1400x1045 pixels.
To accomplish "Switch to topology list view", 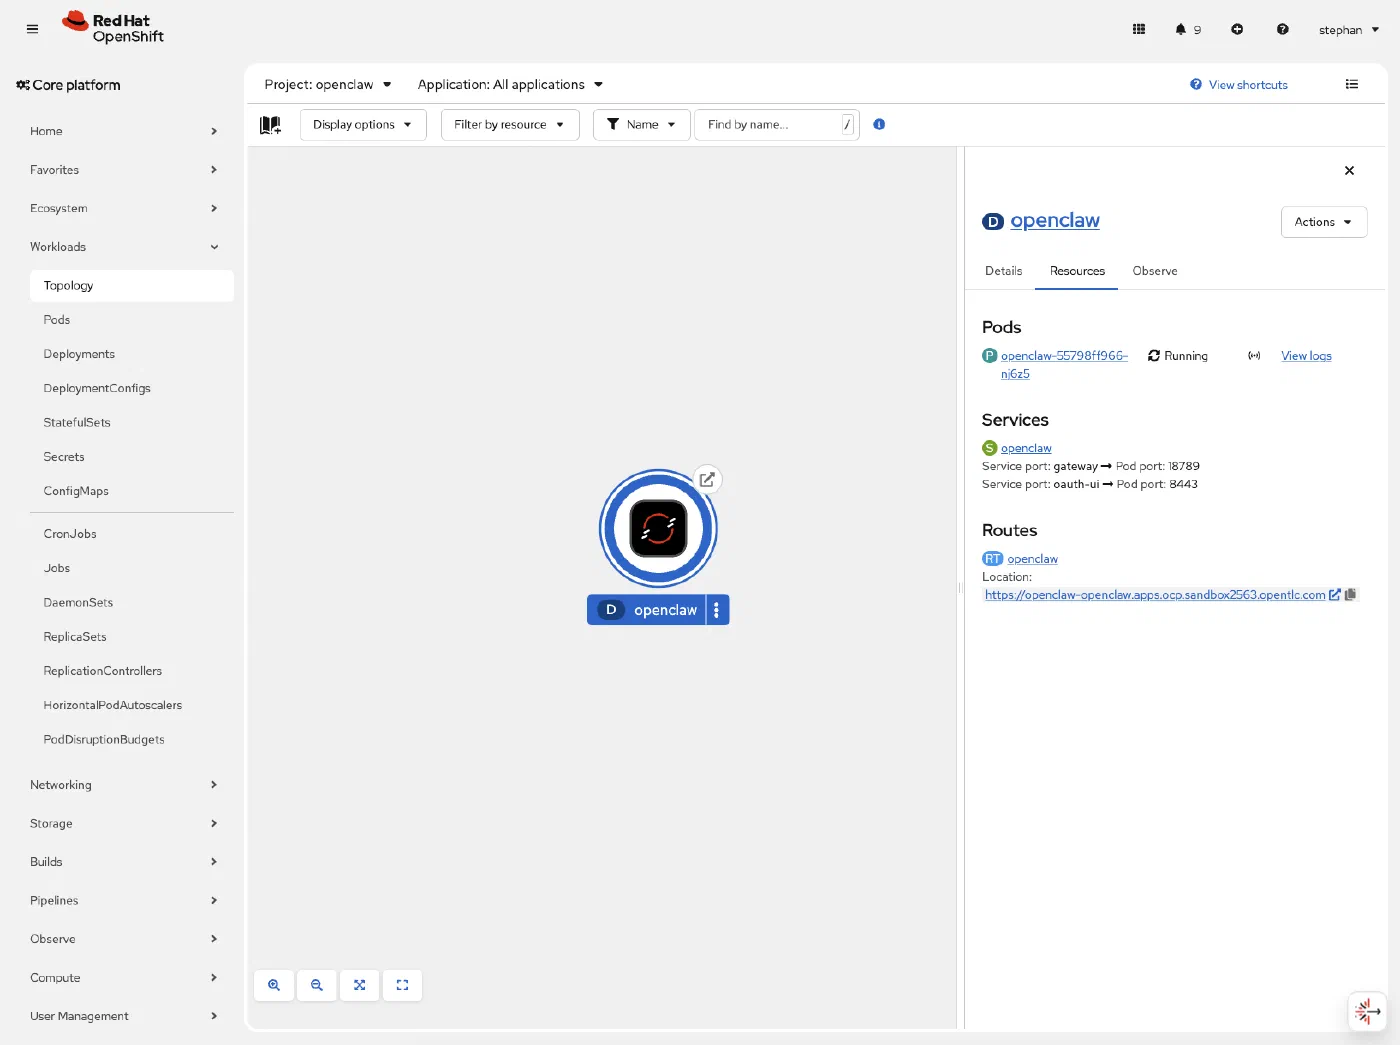I will (1351, 84).
